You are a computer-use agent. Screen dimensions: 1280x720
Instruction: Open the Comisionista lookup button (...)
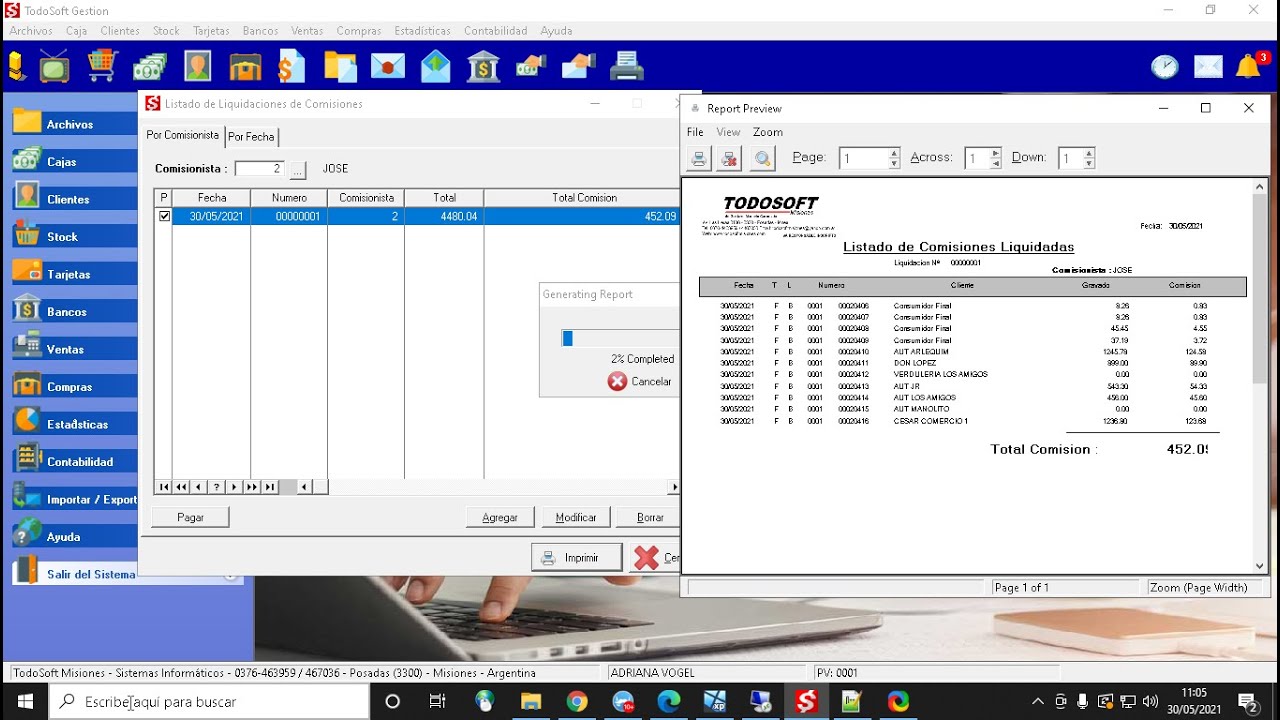click(x=297, y=170)
